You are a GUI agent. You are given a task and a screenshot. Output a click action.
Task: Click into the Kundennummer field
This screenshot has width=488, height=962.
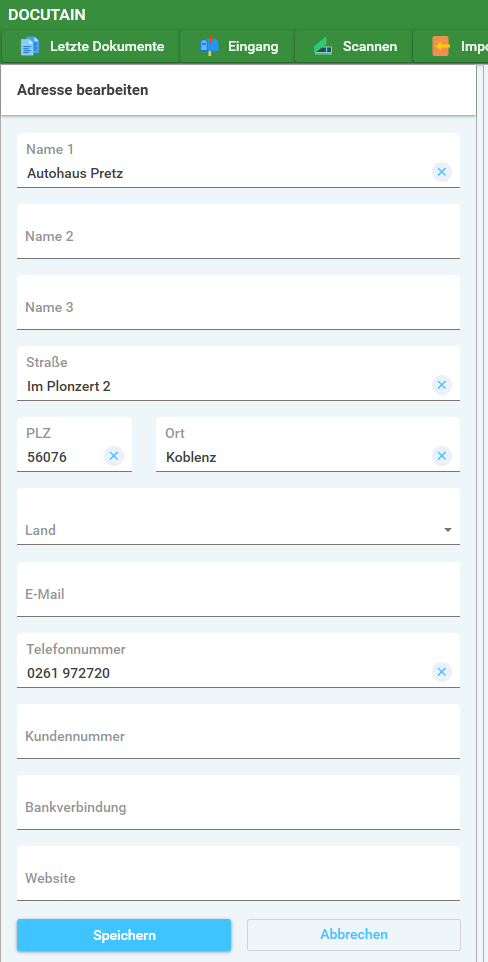(238, 731)
